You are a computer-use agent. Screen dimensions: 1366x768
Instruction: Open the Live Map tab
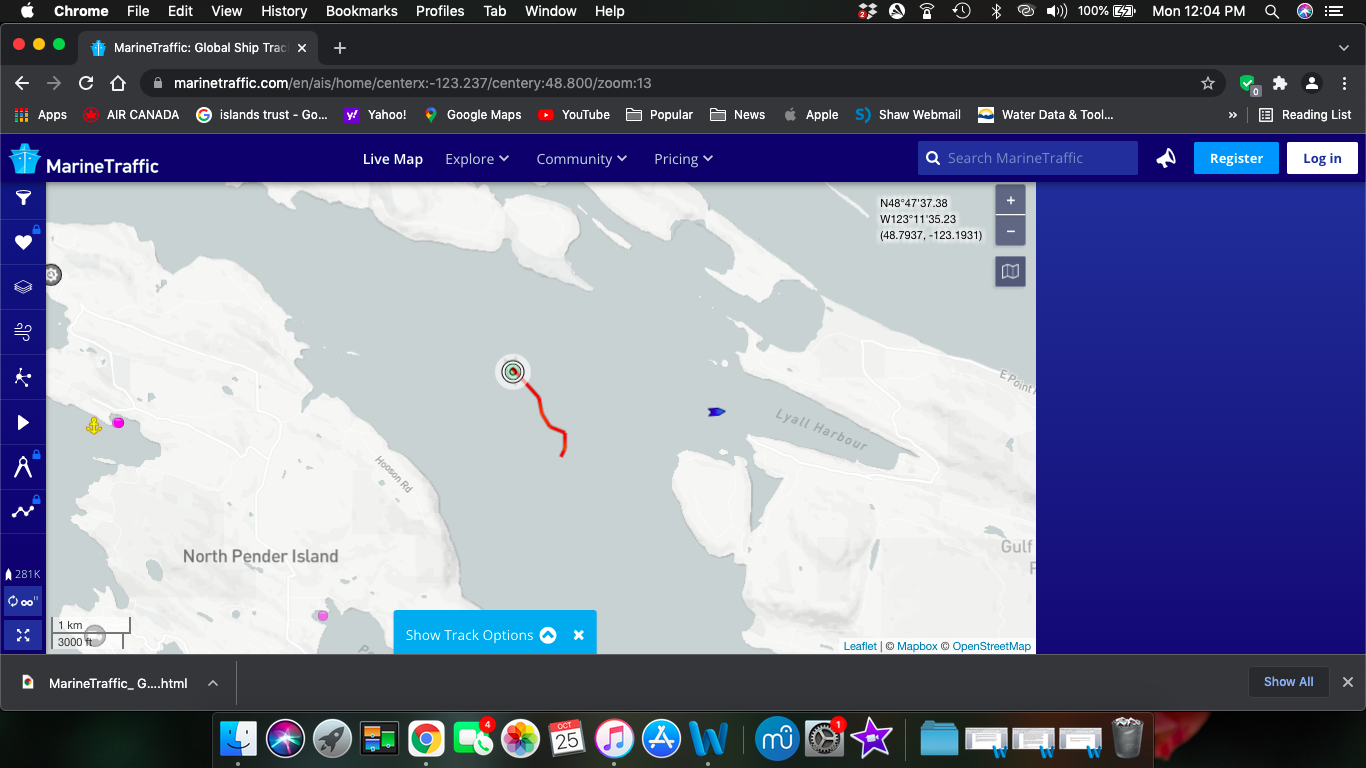393,159
